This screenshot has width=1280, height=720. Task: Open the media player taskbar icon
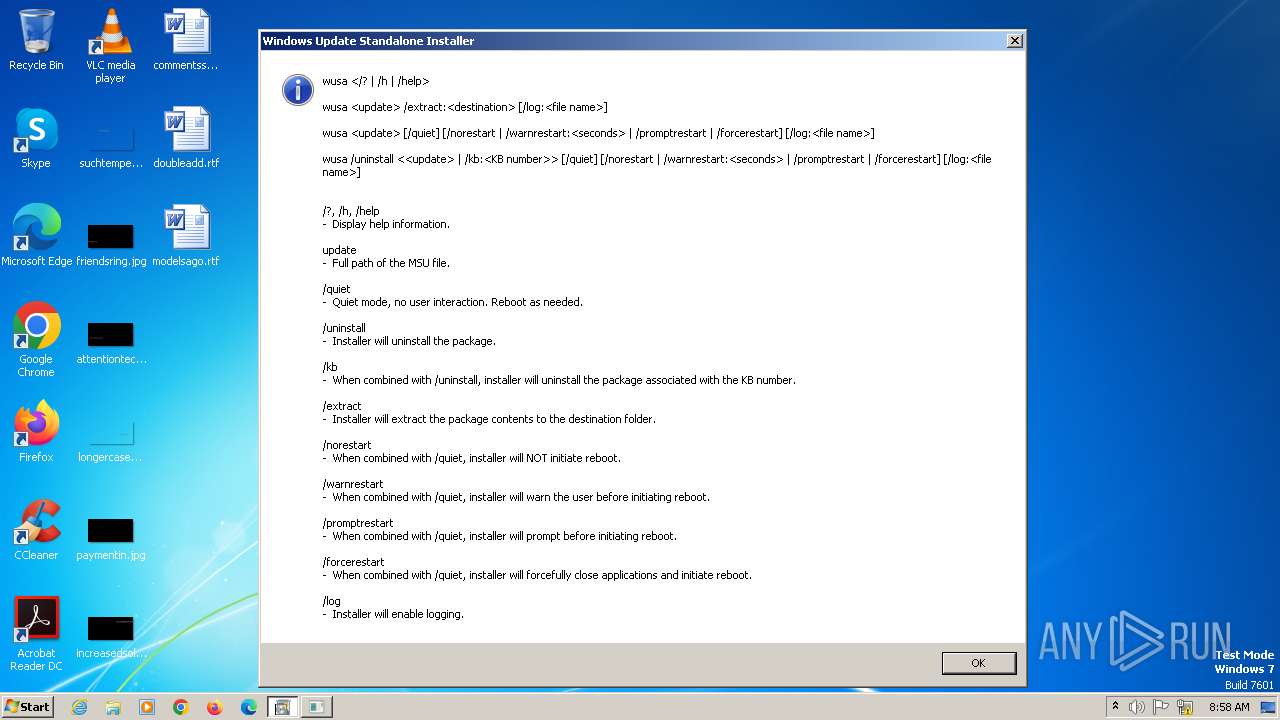147,707
